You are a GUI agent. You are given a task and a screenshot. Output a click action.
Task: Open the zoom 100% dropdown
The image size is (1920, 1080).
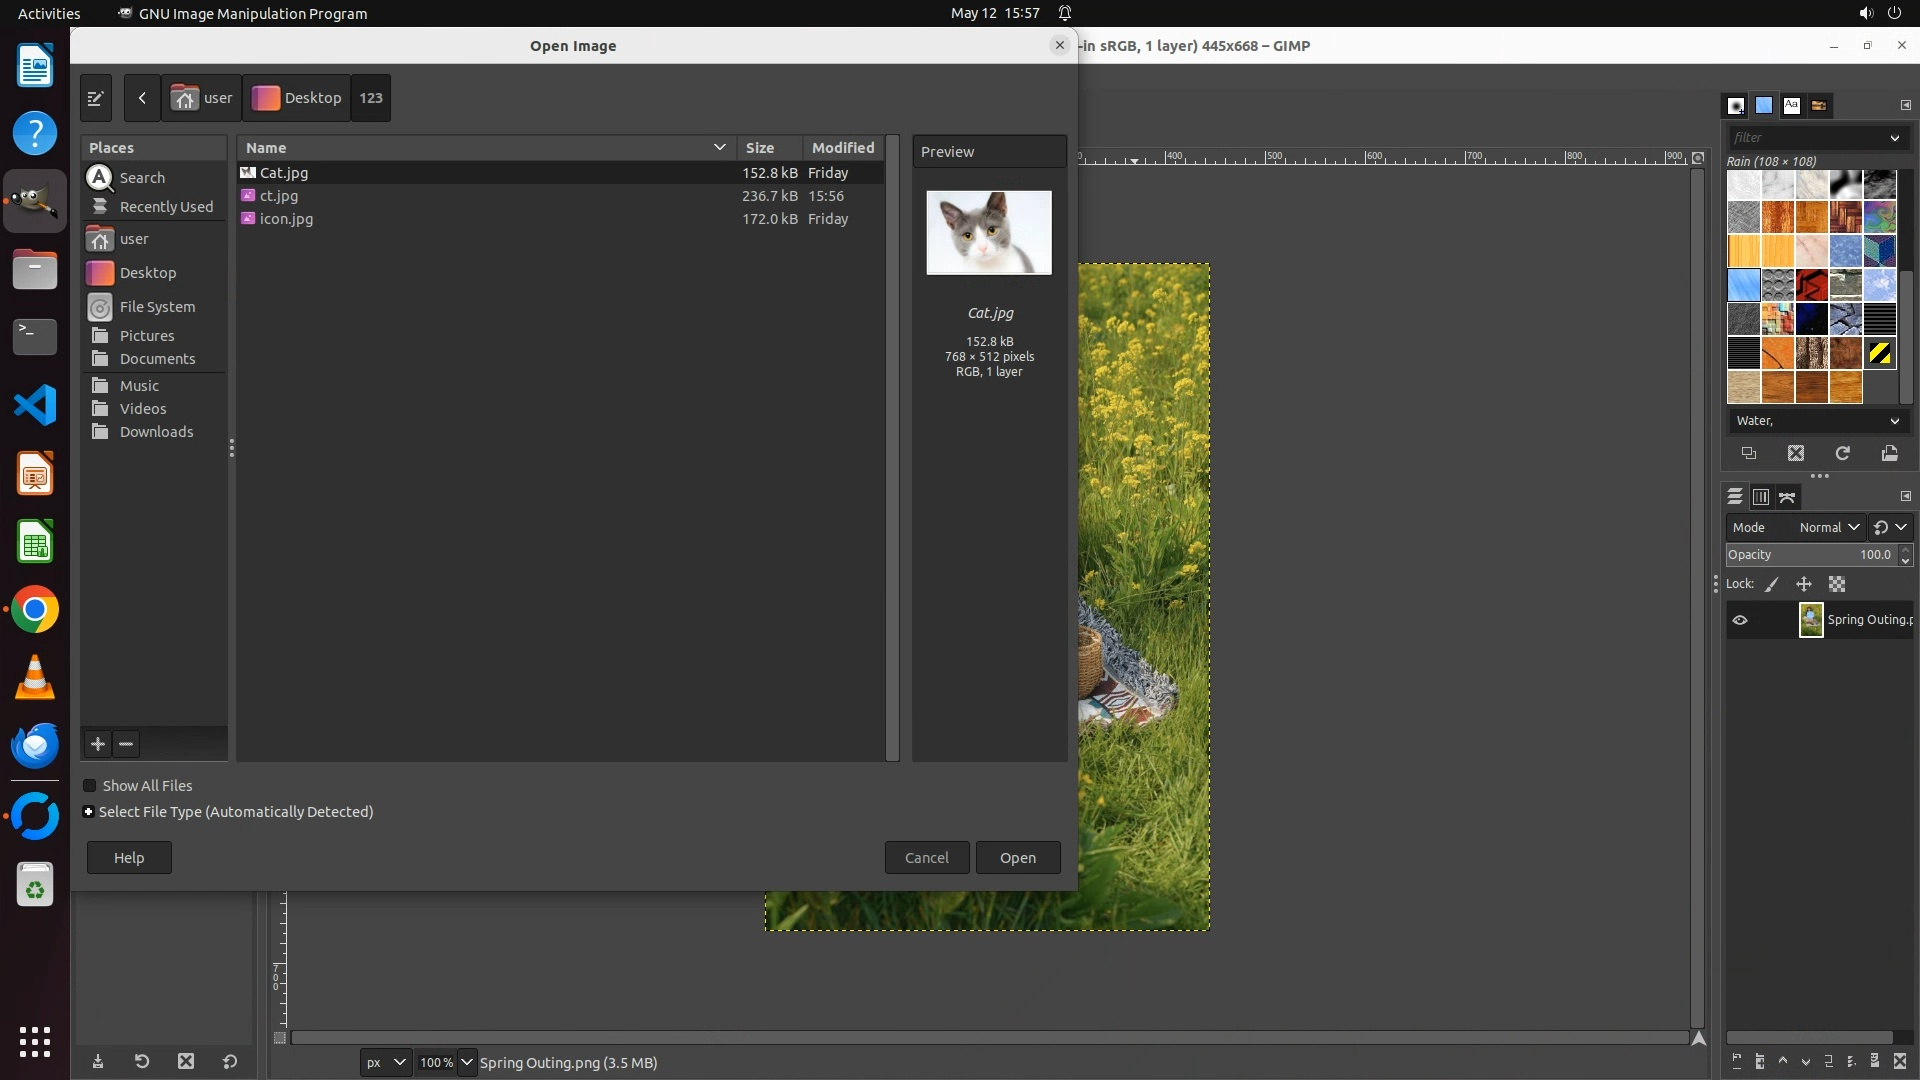466,1062
